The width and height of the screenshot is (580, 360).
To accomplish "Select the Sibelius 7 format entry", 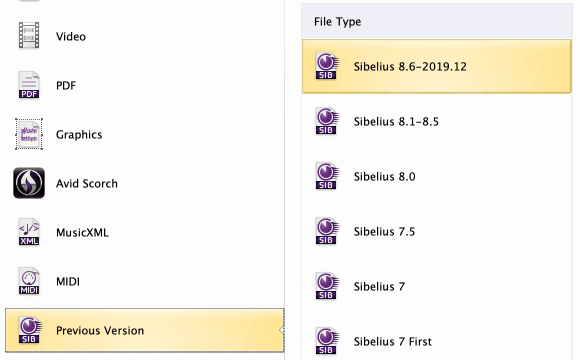I will [x=436, y=286].
